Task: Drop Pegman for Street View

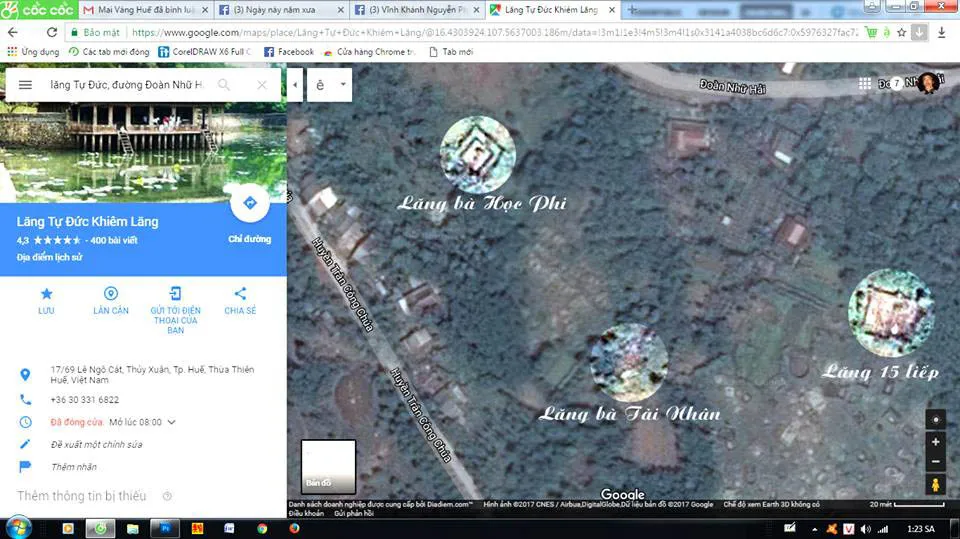Action: tap(936, 485)
